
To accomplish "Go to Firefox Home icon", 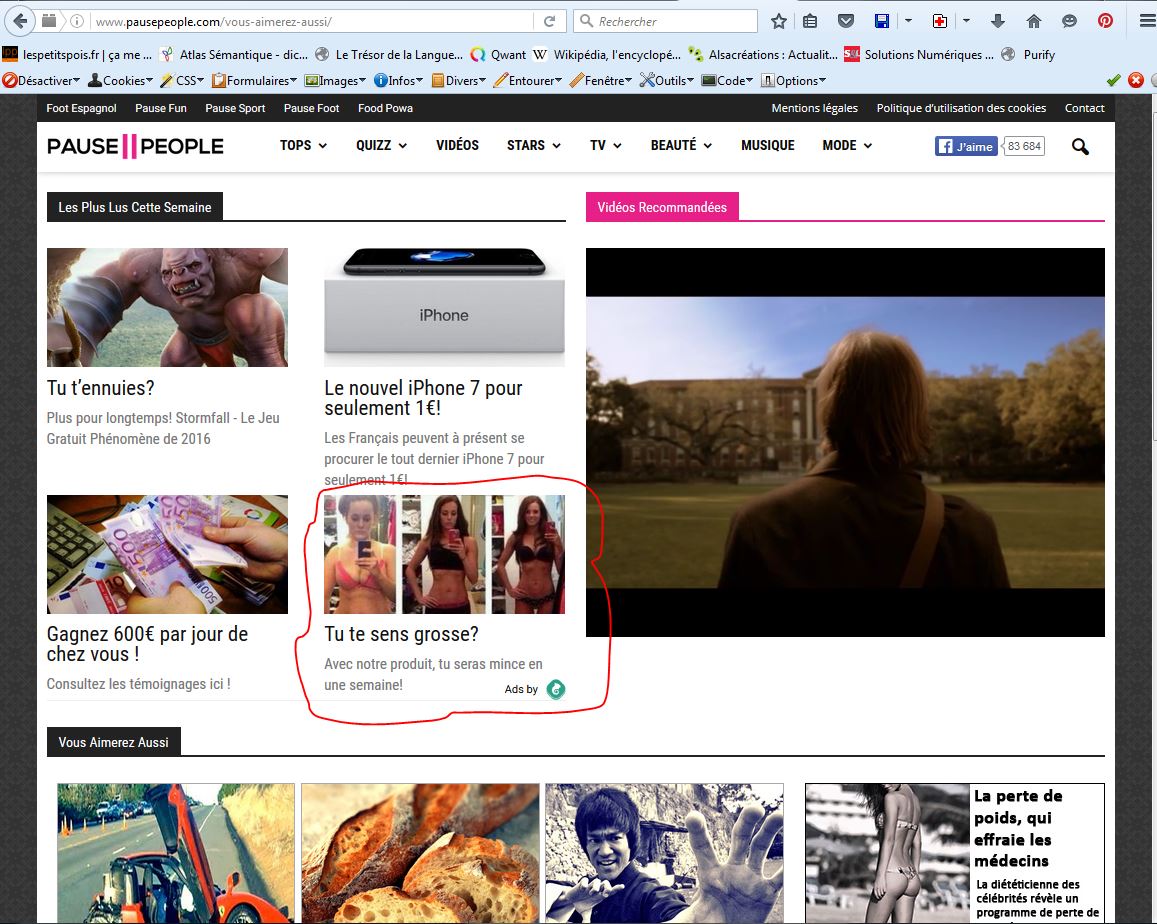I will [x=1034, y=21].
